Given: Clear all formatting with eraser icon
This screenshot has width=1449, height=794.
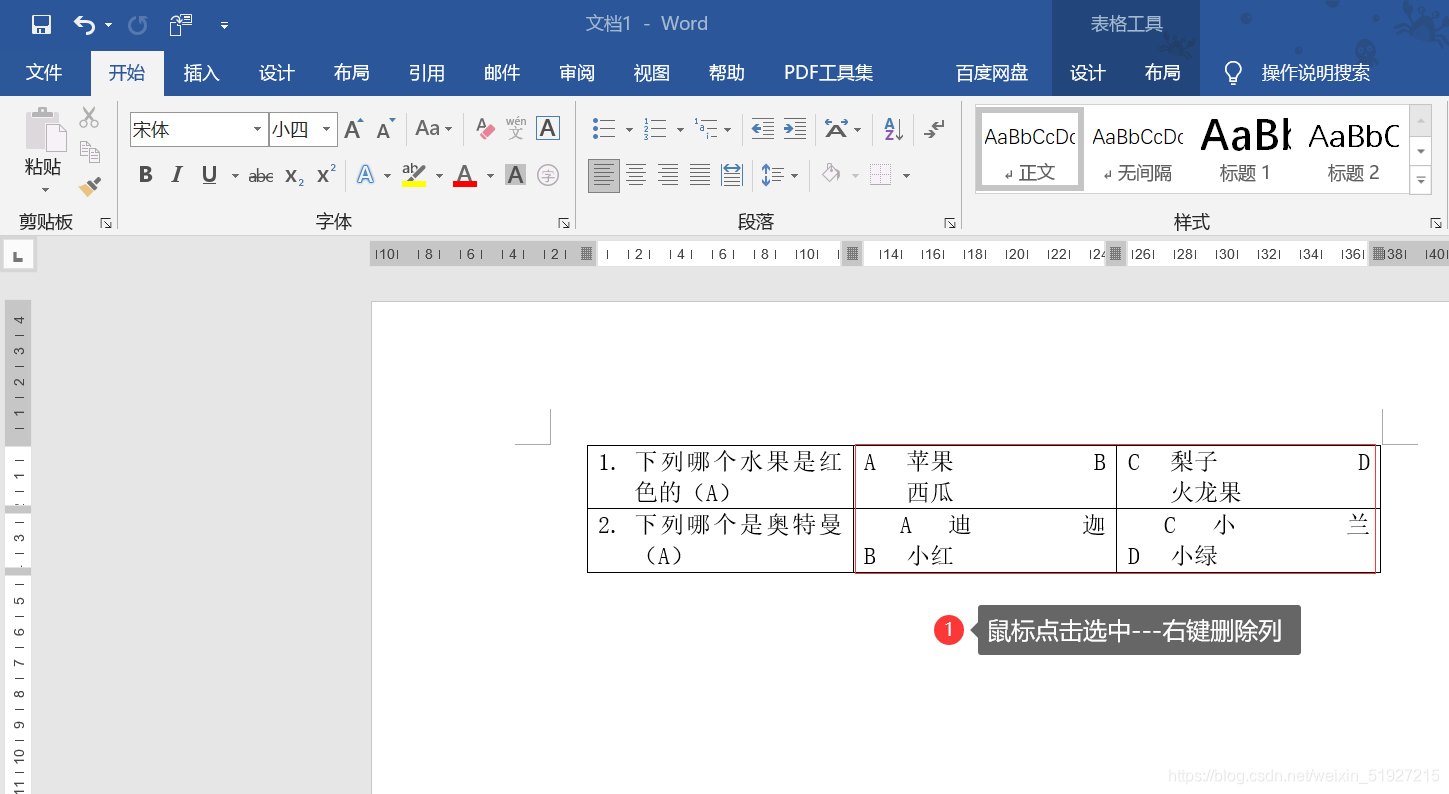Looking at the screenshot, I should click(485, 129).
